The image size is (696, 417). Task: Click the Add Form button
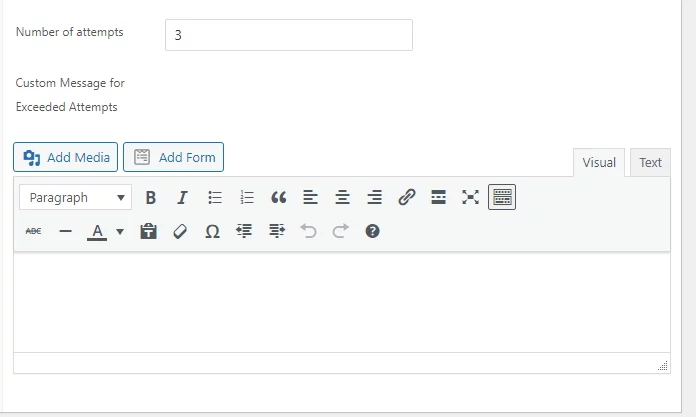[174, 157]
